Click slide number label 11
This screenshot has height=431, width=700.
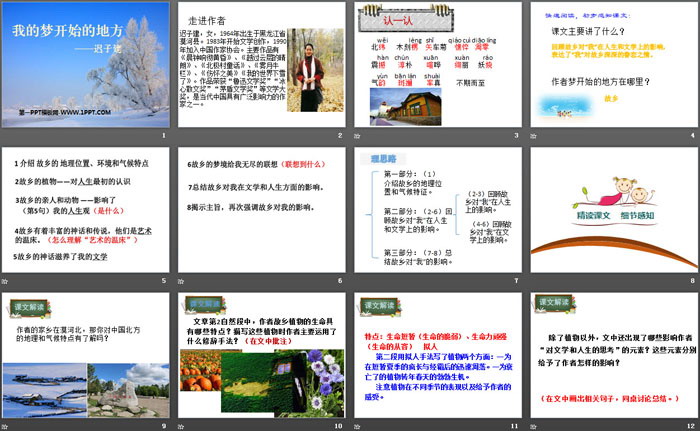[x=514, y=426]
